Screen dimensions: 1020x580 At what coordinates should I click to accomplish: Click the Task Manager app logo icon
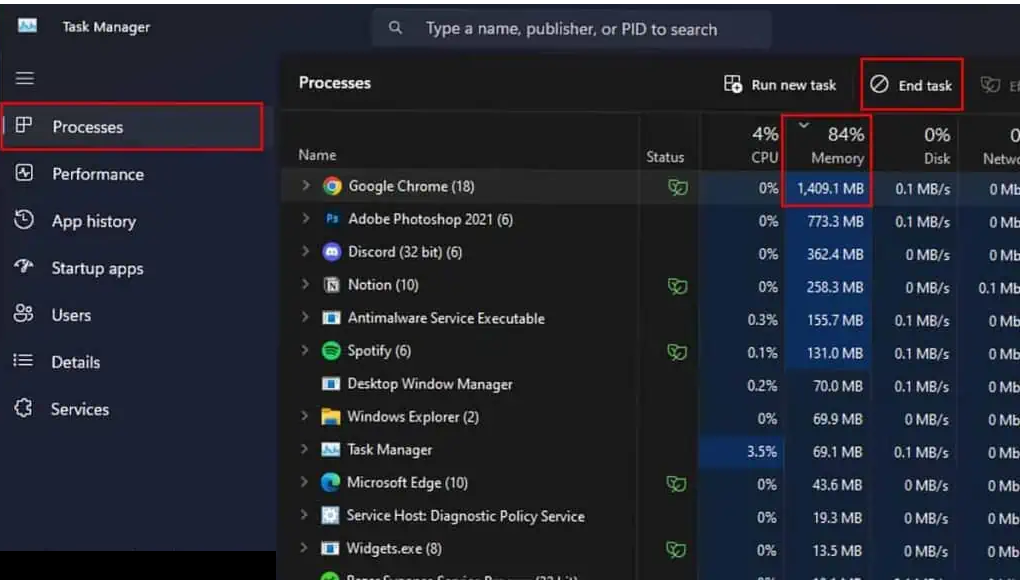(x=27, y=25)
